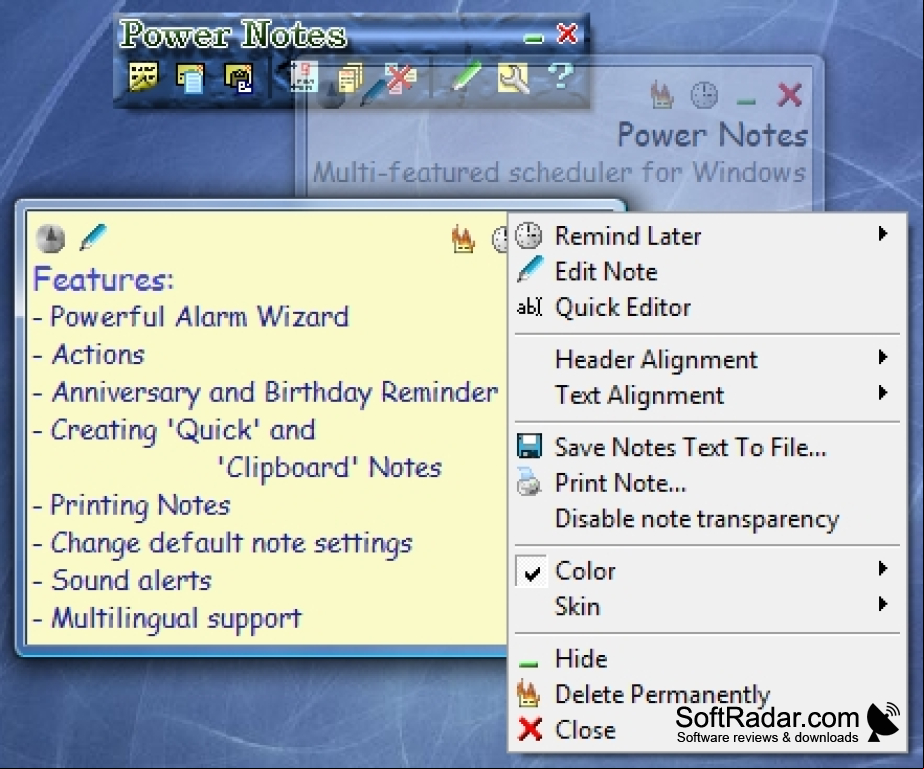Image resolution: width=924 pixels, height=769 pixels.
Task: Choose Print Note... menu entry
Action: [x=707, y=483]
